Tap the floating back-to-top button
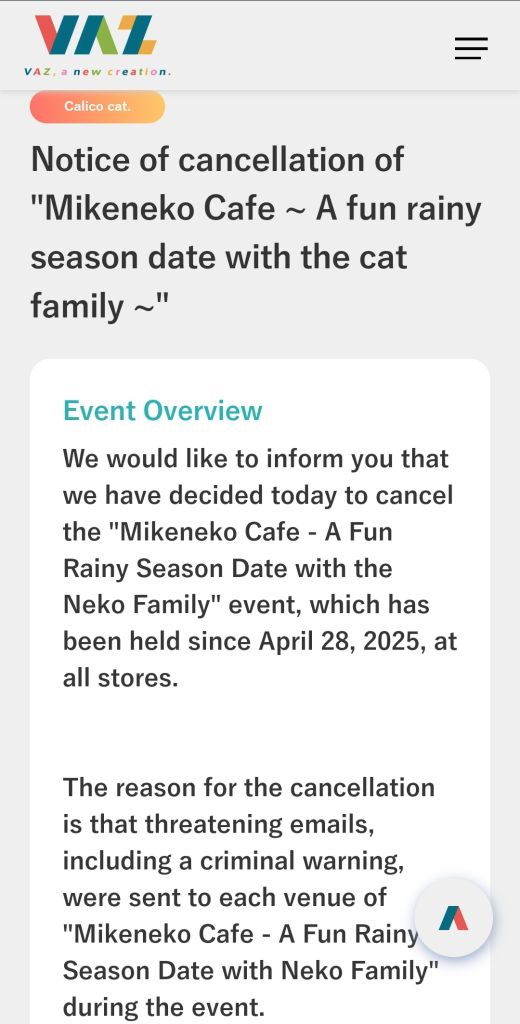This screenshot has height=1024, width=520. [x=453, y=918]
